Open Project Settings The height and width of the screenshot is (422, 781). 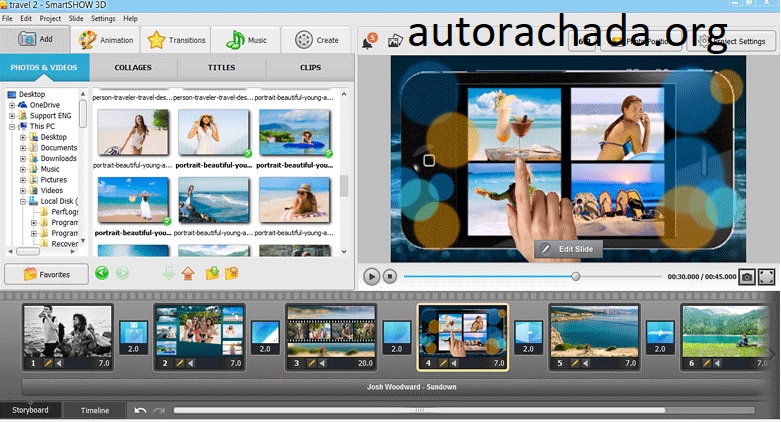click(x=731, y=41)
